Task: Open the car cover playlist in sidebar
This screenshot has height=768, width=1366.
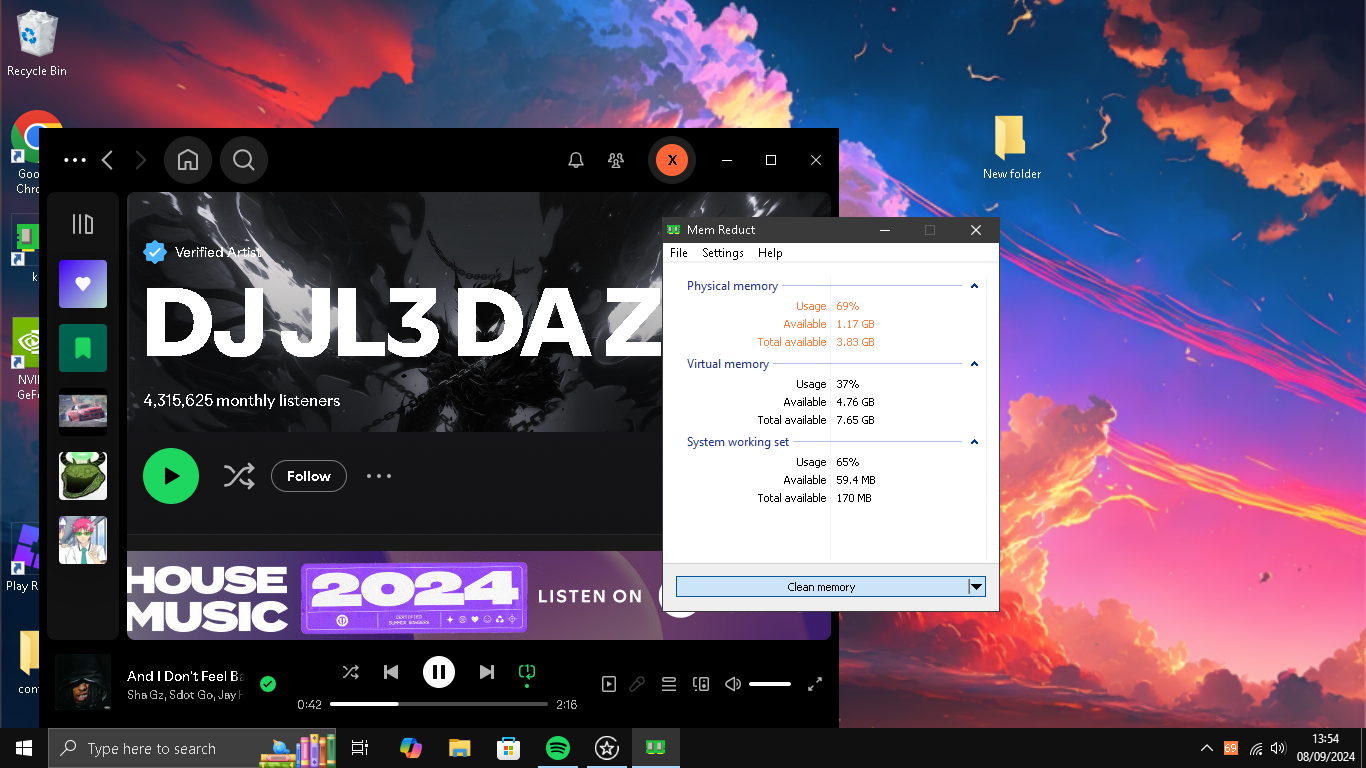Action: coord(83,412)
